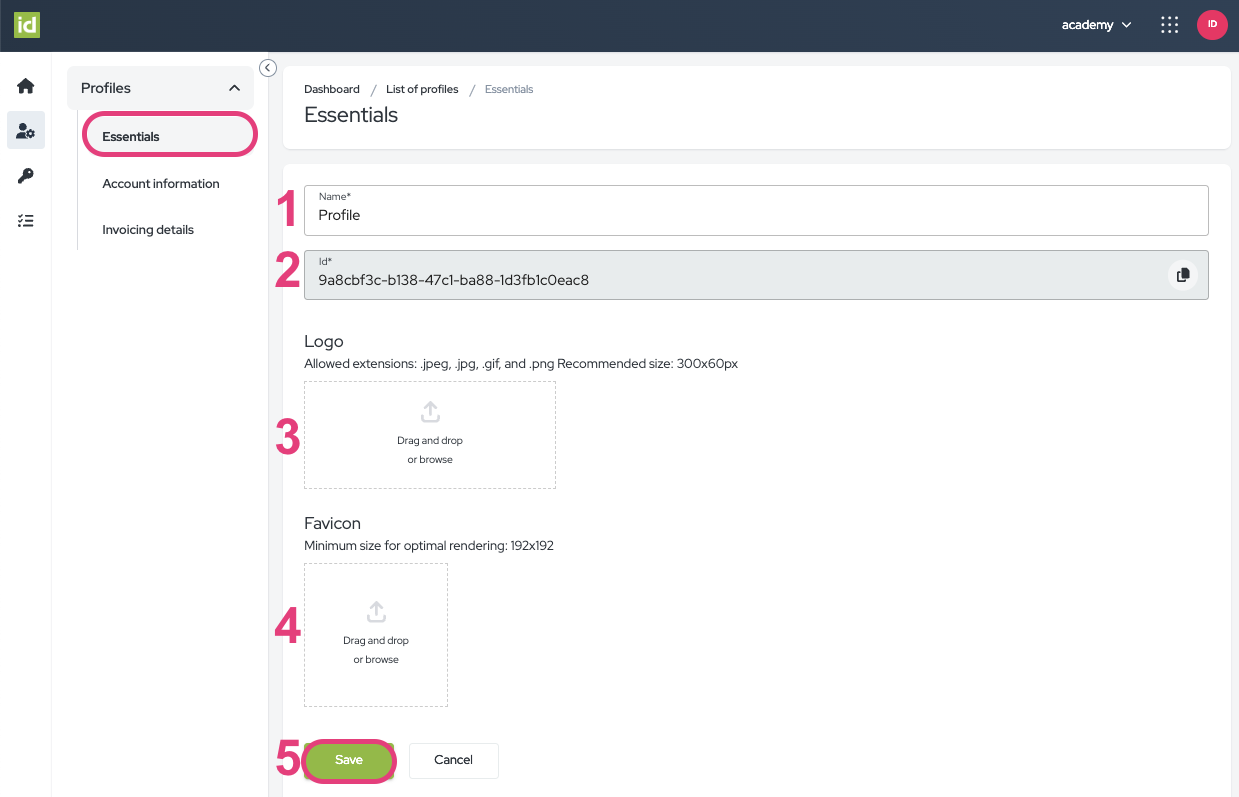Viewport: 1239px width, 797px height.
Task: Go to List of profiles breadcrumb
Action: tap(422, 89)
